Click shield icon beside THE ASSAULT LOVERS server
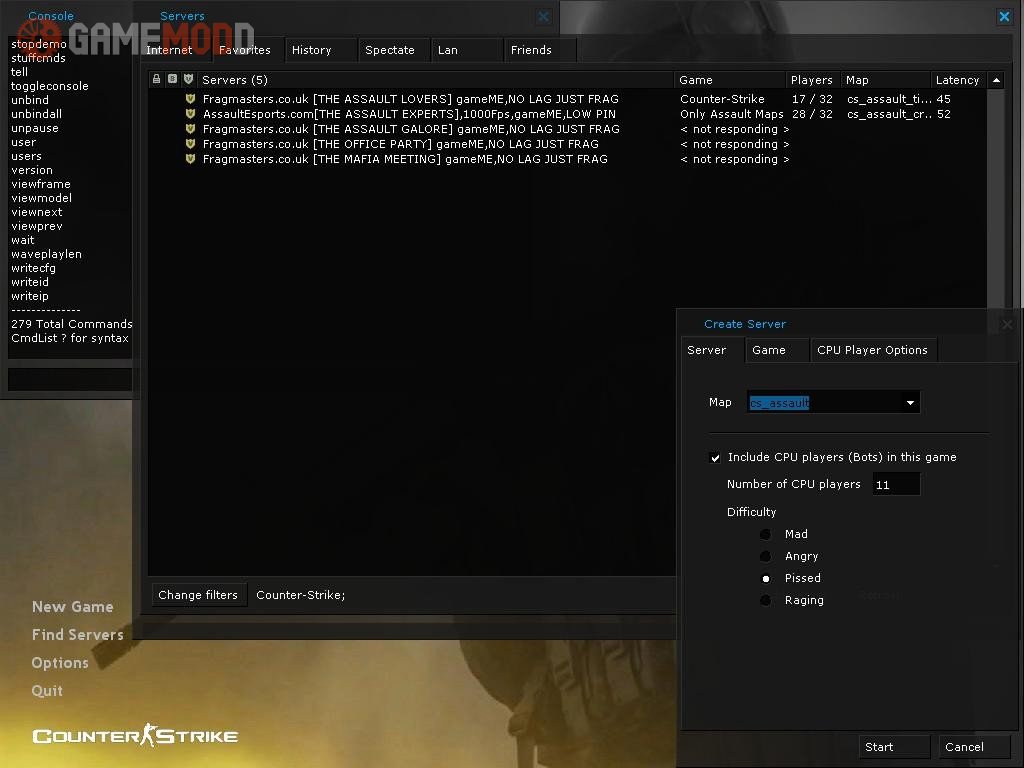The height and width of the screenshot is (768, 1024). (x=190, y=99)
